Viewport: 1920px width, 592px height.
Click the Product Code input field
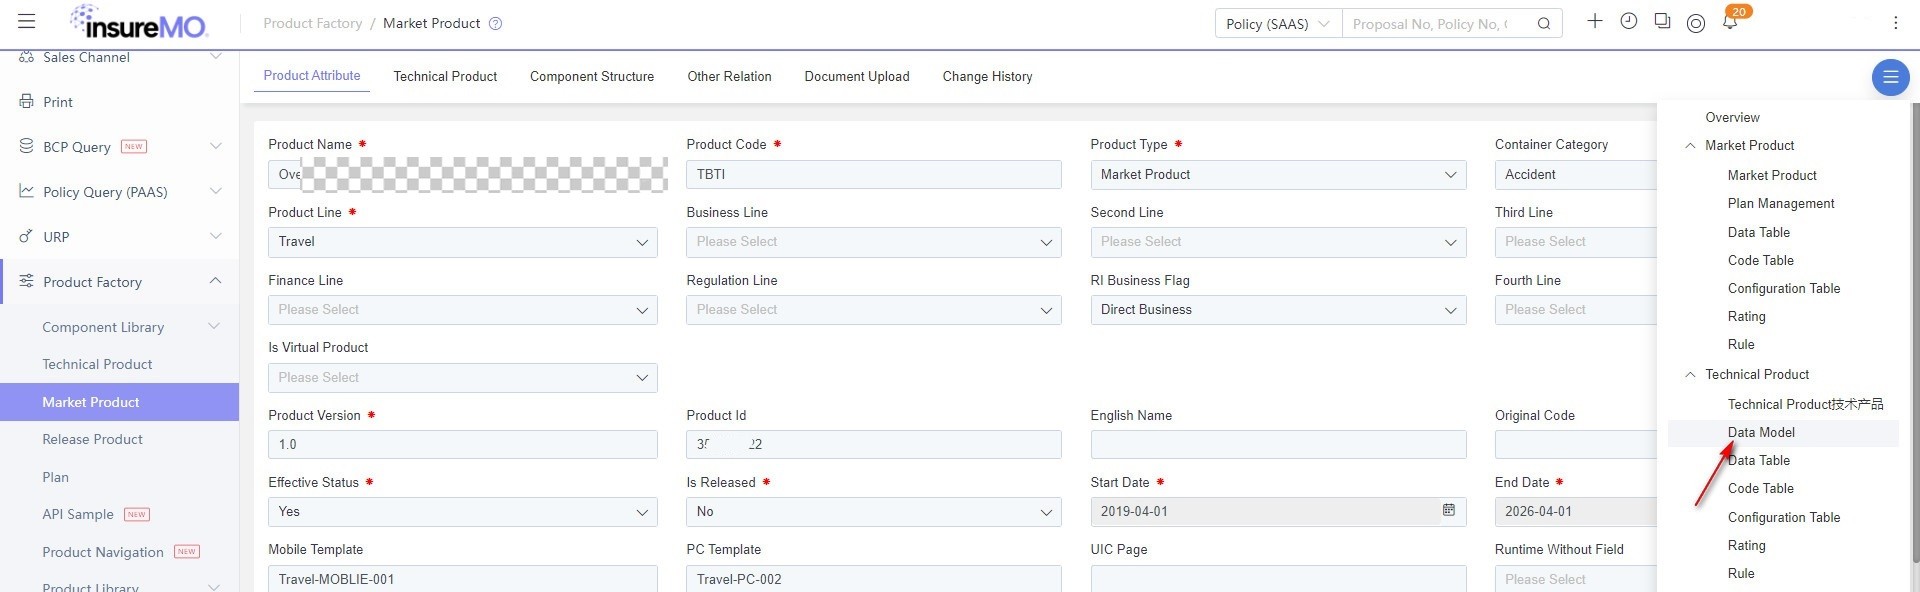coord(873,174)
